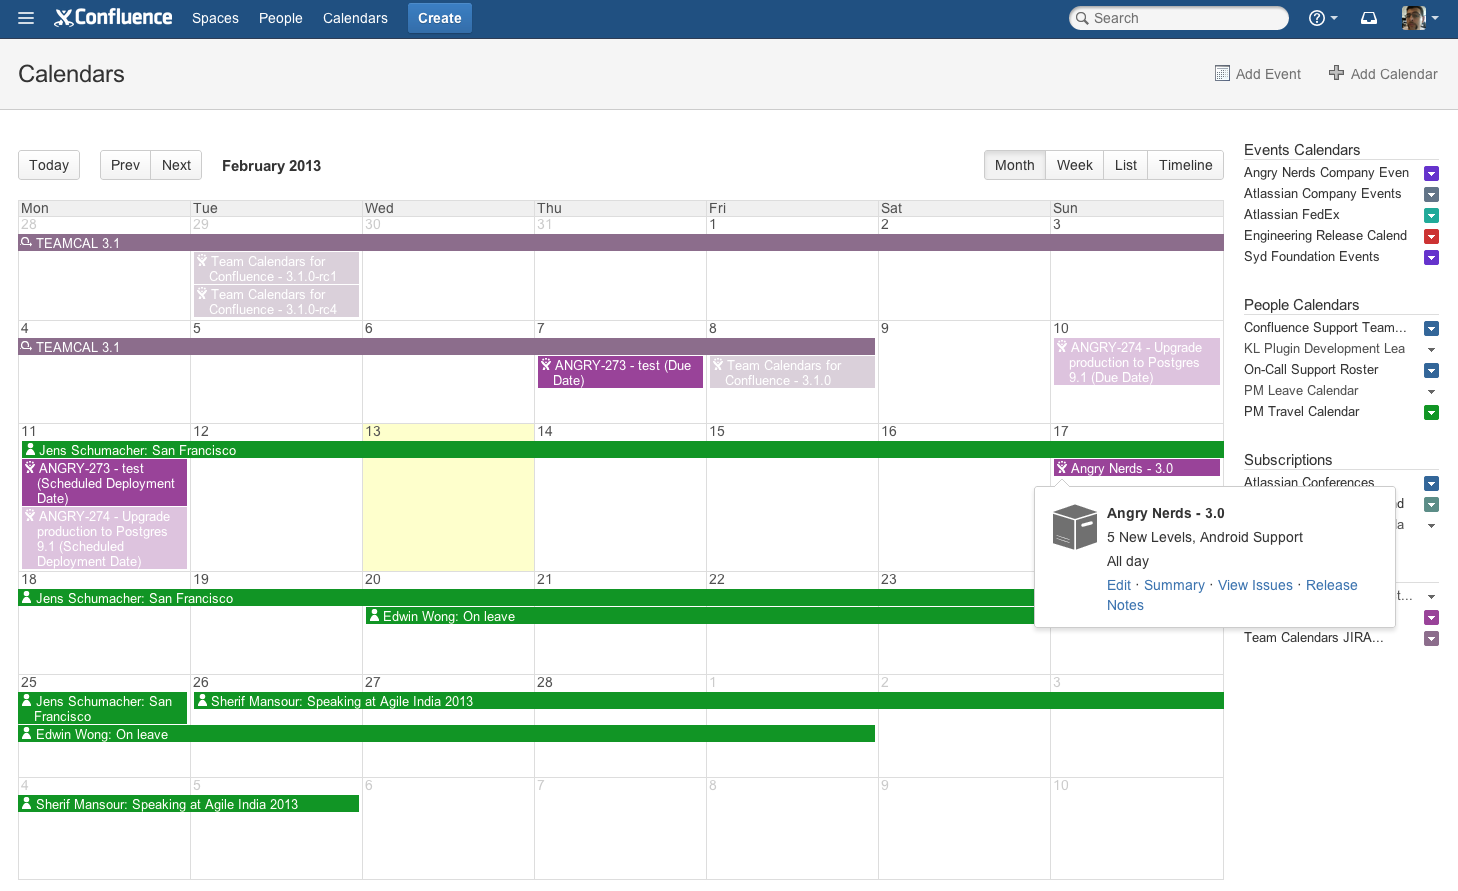This screenshot has height=891, width=1458.
Task: Open the user profile avatar menu
Action: tap(1420, 18)
